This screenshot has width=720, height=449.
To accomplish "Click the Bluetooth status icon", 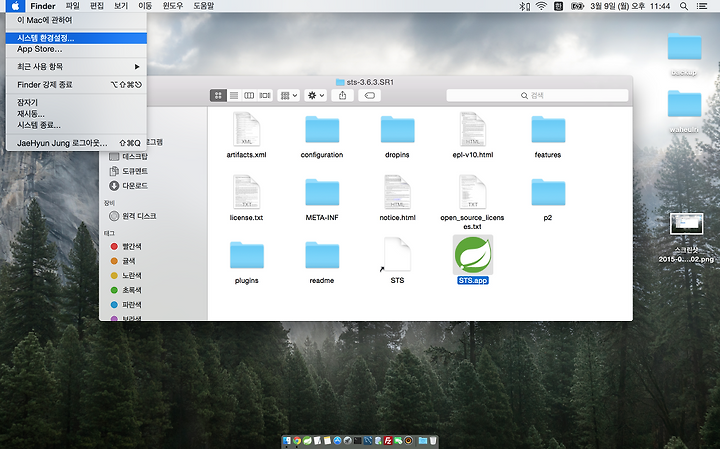I will [524, 6].
